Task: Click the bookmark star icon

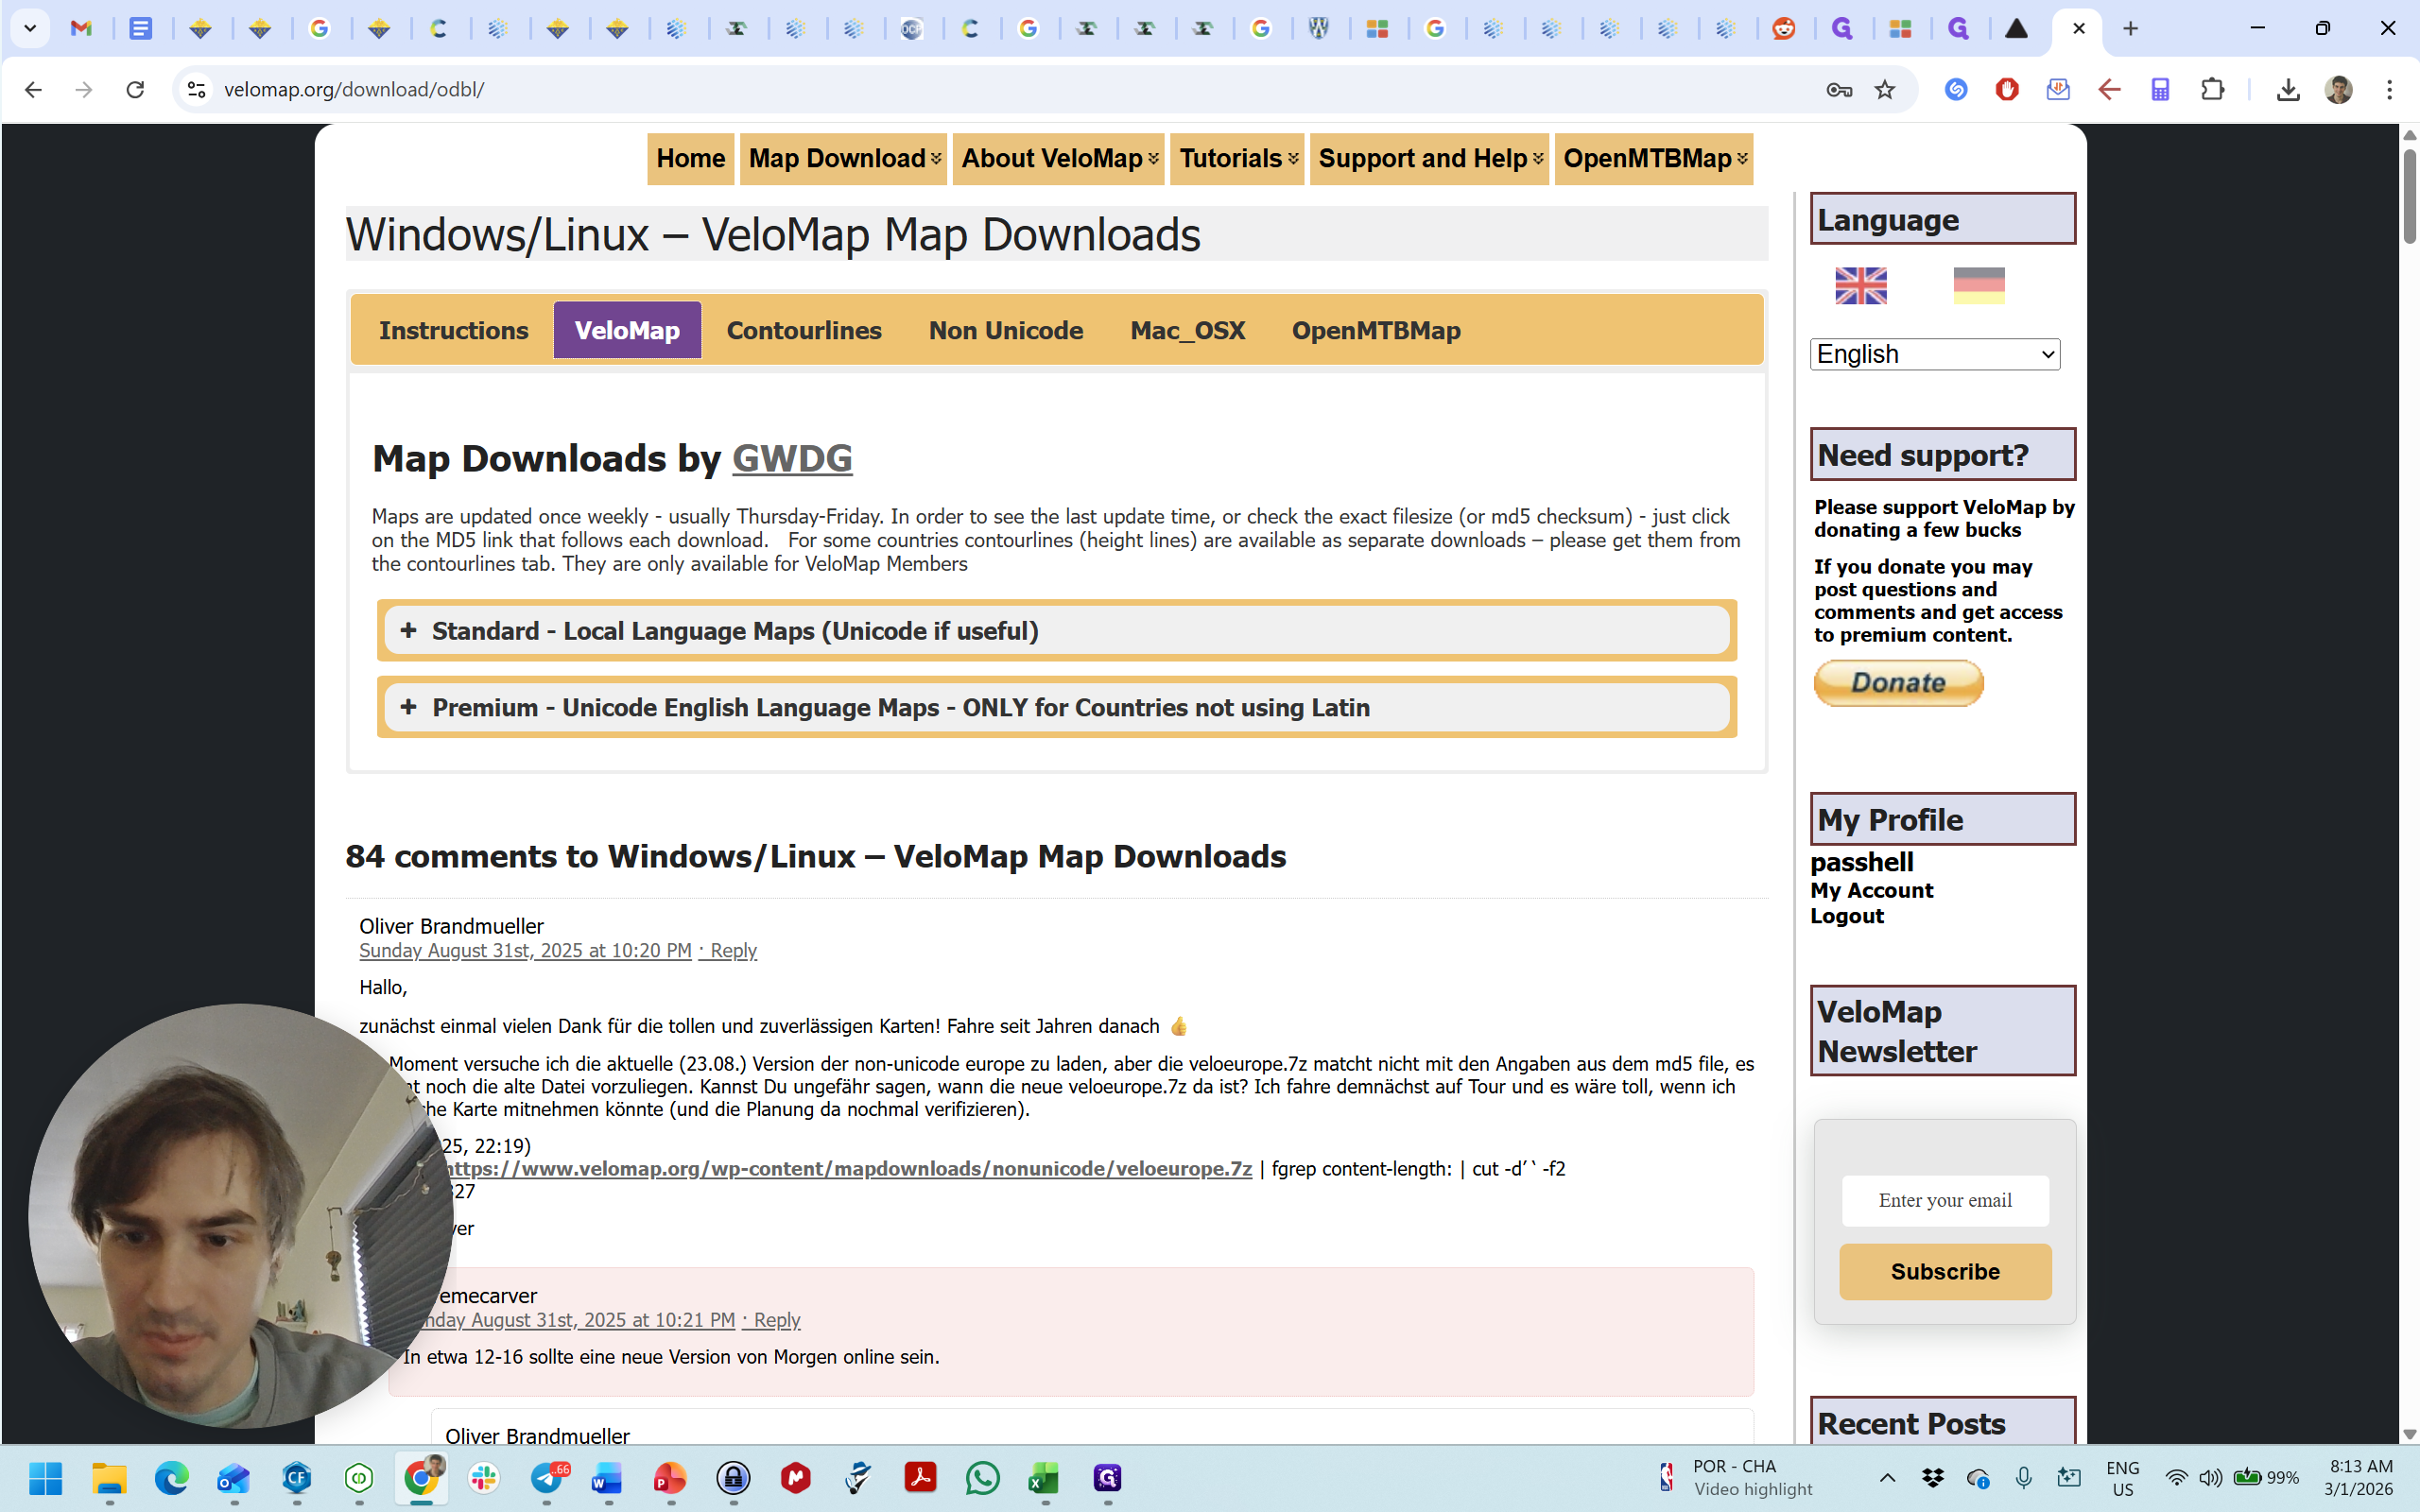Action: (1884, 90)
